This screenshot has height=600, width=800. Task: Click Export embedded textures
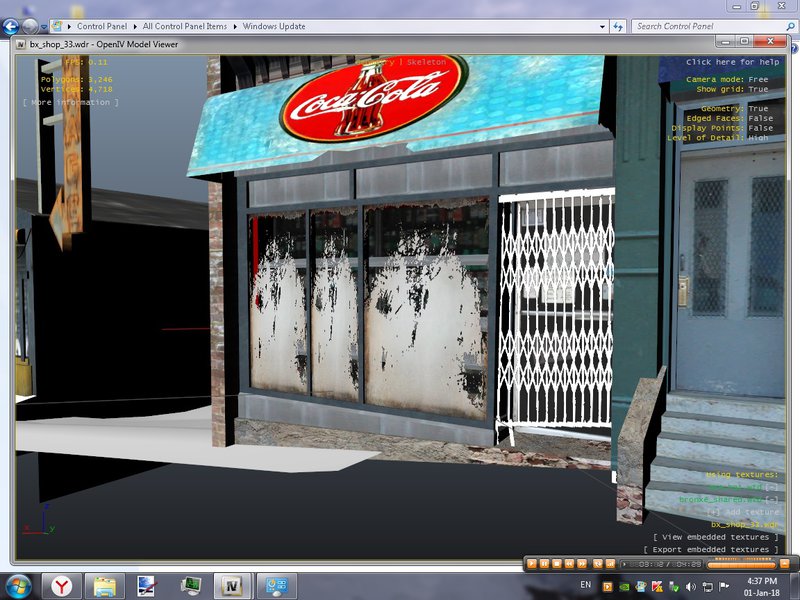pyautogui.click(x=711, y=549)
